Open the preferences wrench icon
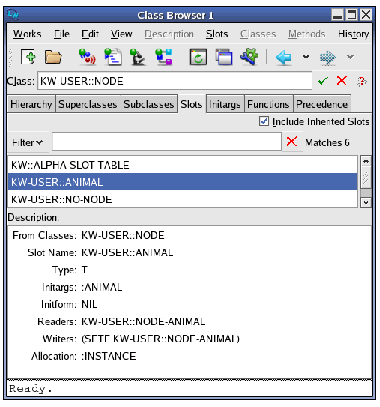 pyautogui.click(x=249, y=57)
